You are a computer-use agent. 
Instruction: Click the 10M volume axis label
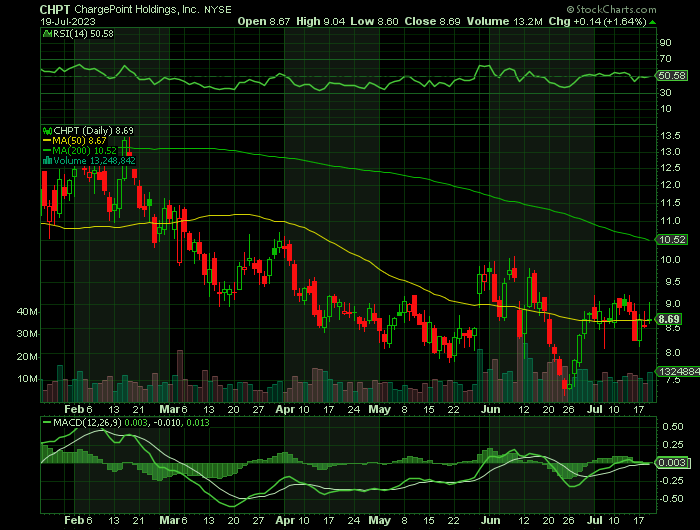point(27,379)
